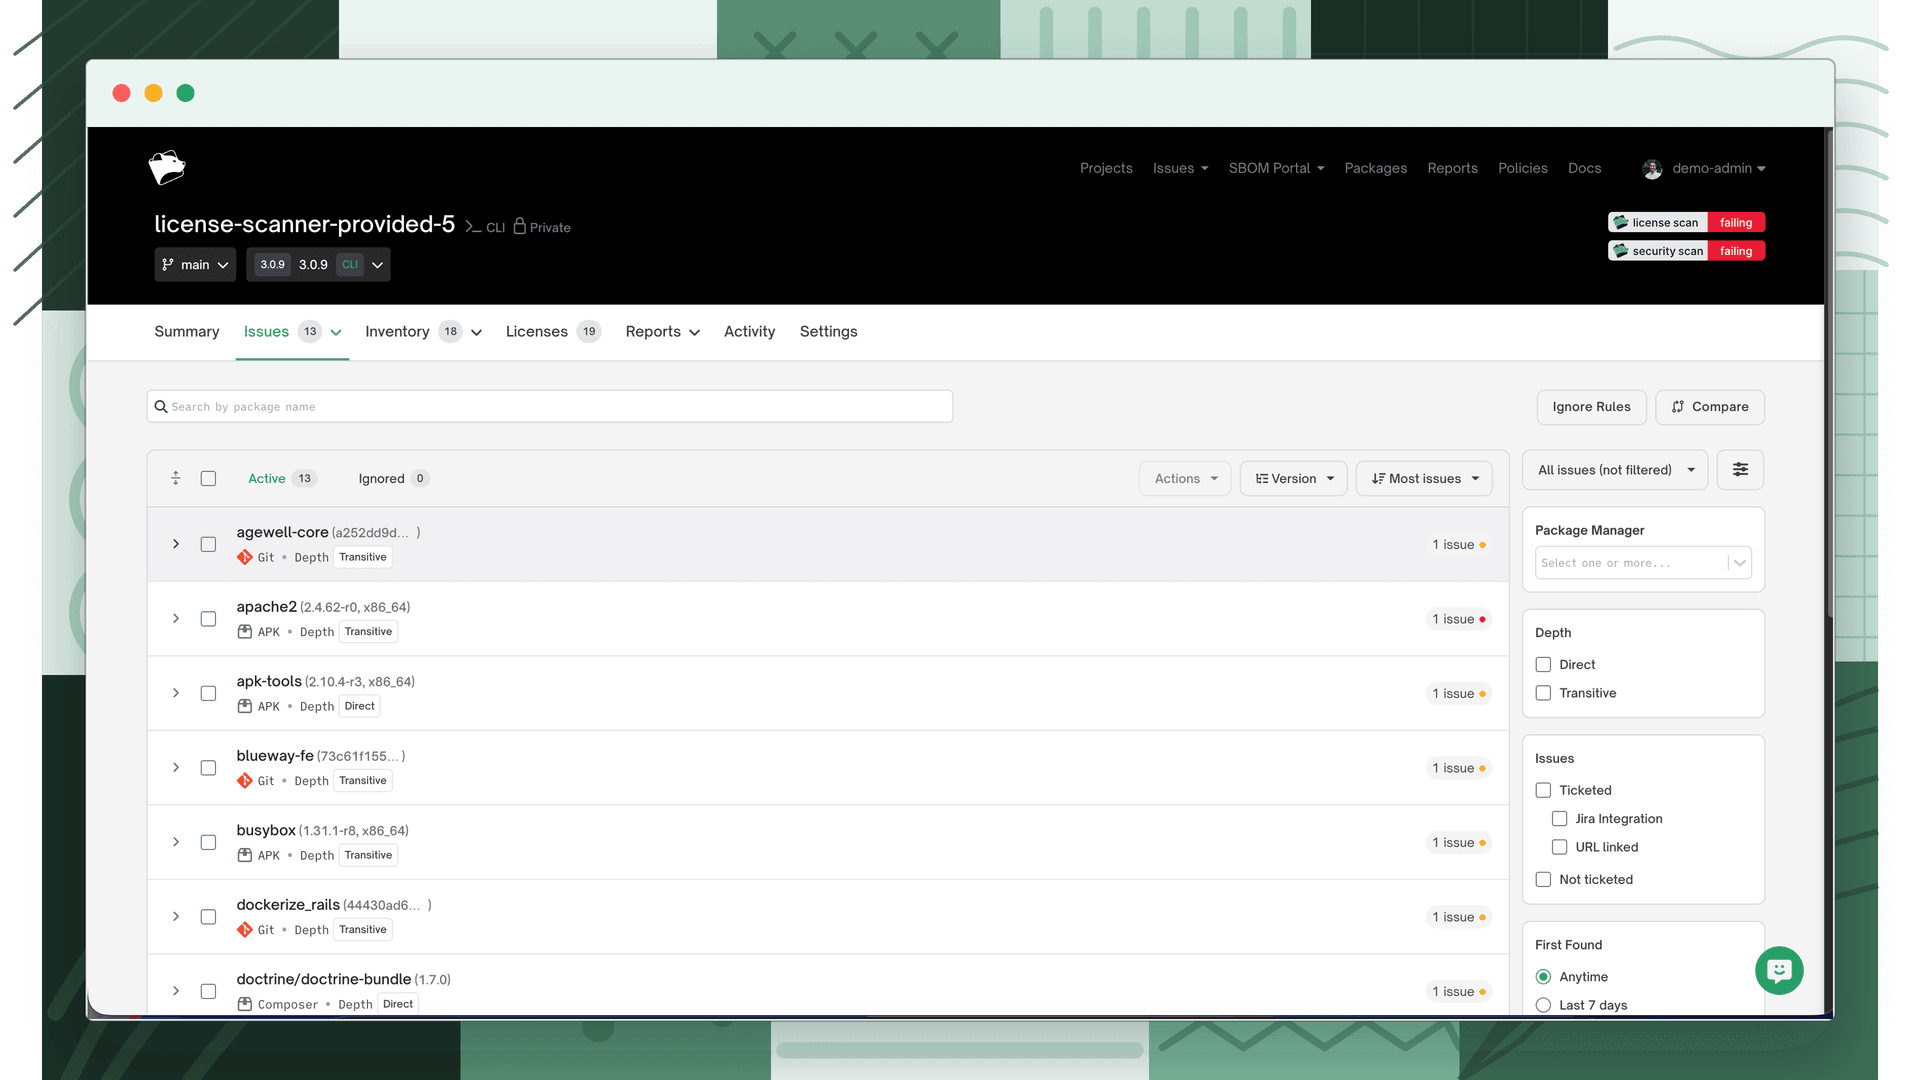The height and width of the screenshot is (1080, 1920).
Task: Check the Transitive depth filter
Action: pyautogui.click(x=1543, y=693)
